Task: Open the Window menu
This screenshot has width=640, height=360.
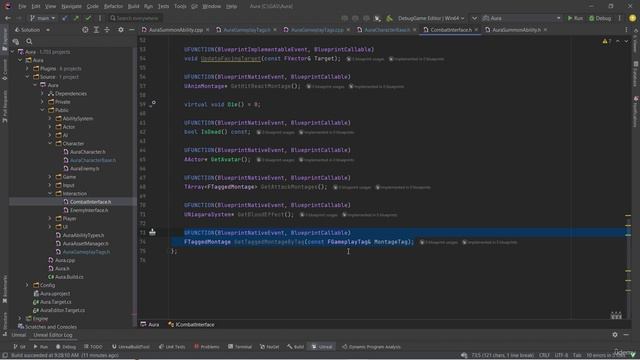Action: [x=211, y=6]
